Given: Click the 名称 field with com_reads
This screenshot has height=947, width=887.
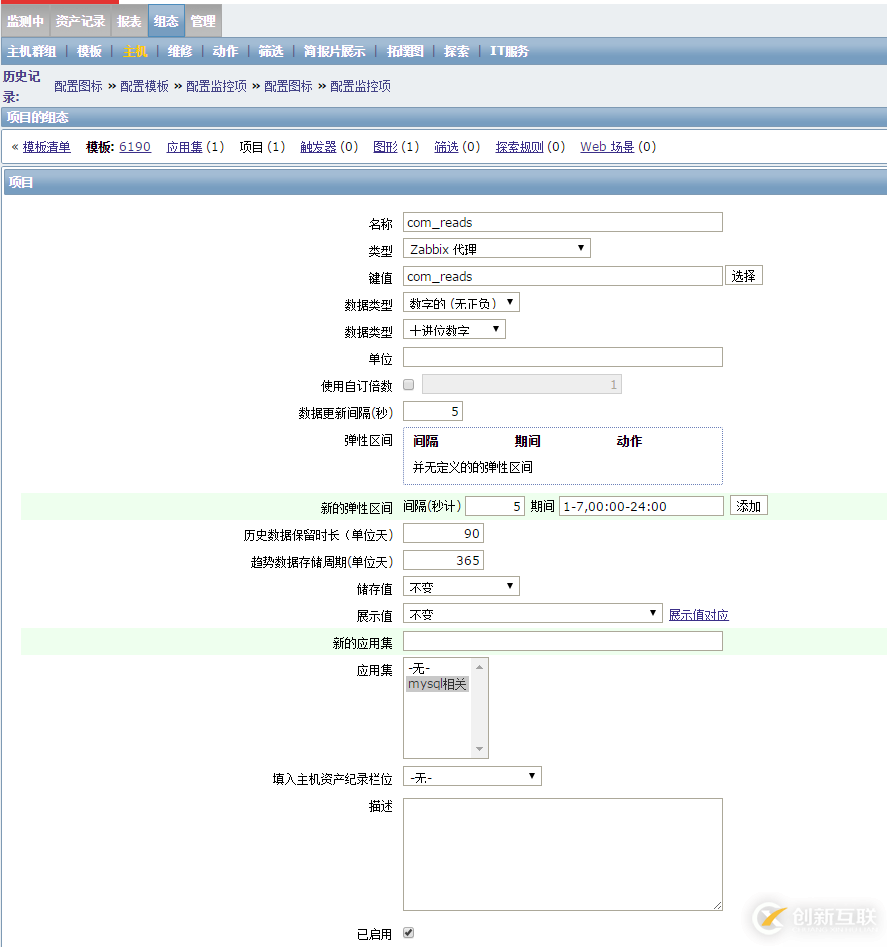Looking at the screenshot, I should click(563, 222).
